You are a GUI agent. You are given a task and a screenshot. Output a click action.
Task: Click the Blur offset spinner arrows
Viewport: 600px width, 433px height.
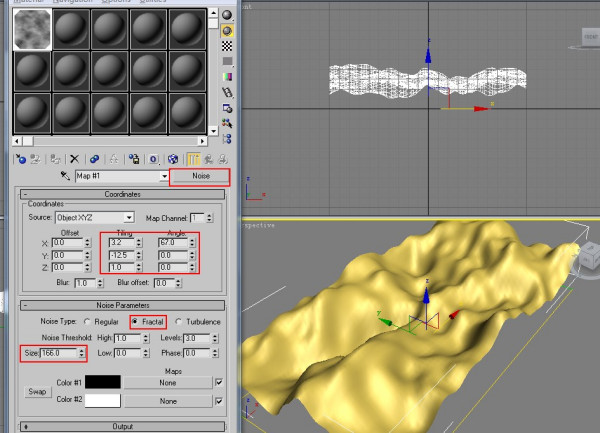pos(178,283)
